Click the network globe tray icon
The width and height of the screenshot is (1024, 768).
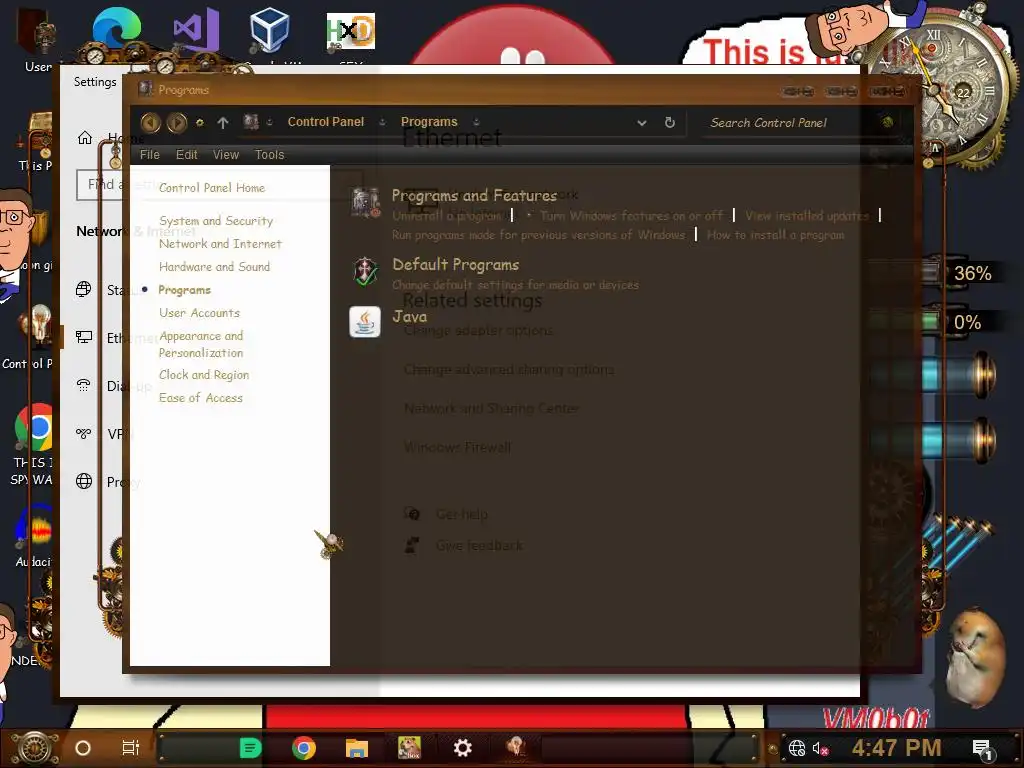pyautogui.click(x=797, y=748)
